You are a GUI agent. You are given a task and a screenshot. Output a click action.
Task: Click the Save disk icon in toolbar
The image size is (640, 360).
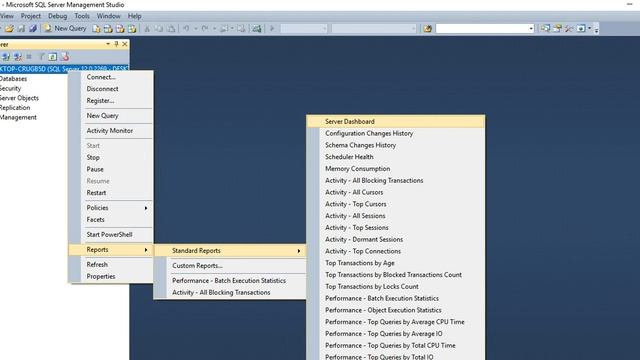21,29
